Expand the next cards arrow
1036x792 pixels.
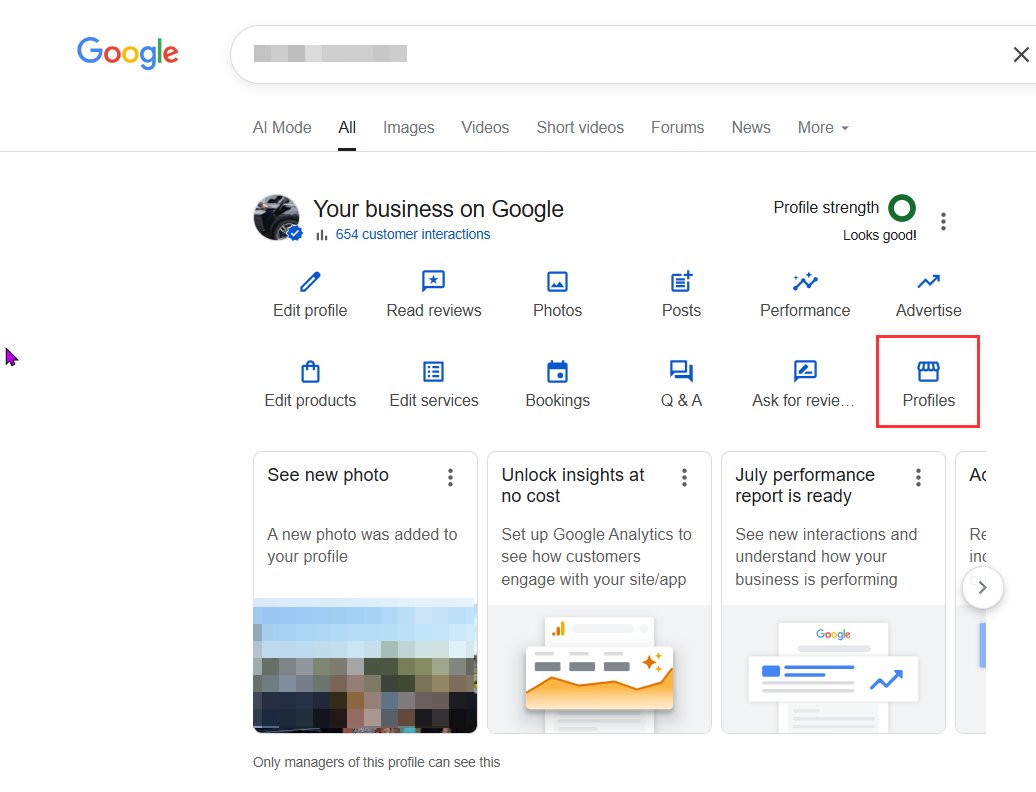coord(983,588)
